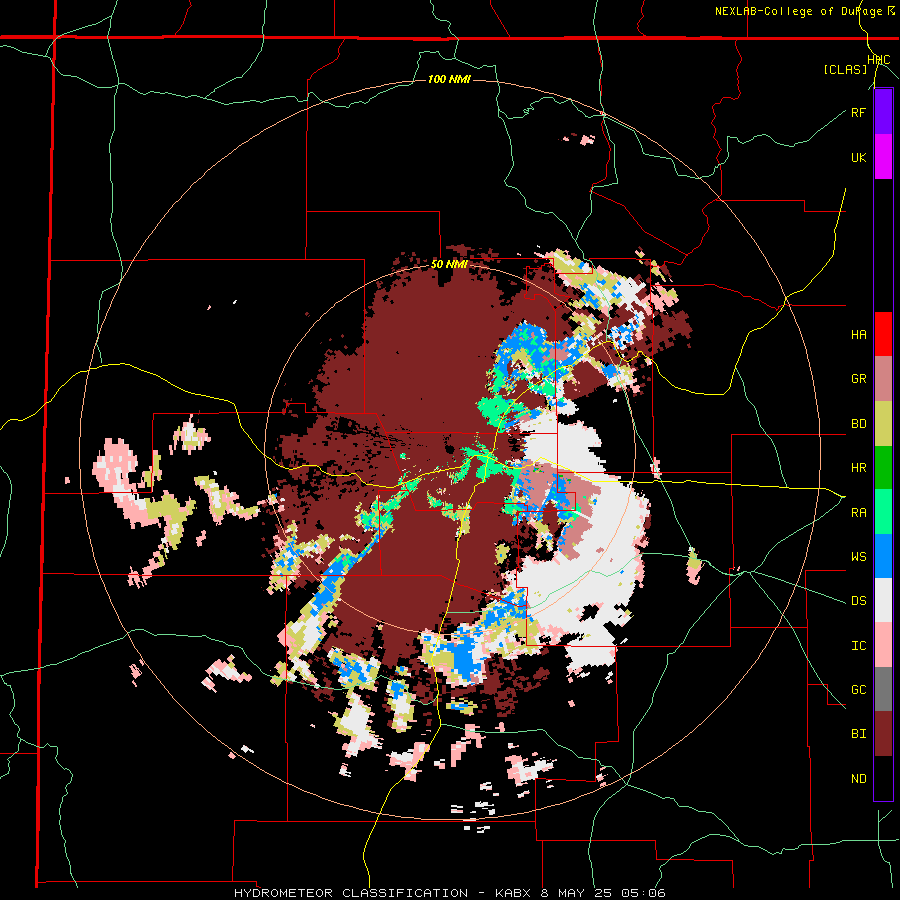This screenshot has width=900, height=900.
Task: Click the DS legend label
Action: tap(858, 601)
